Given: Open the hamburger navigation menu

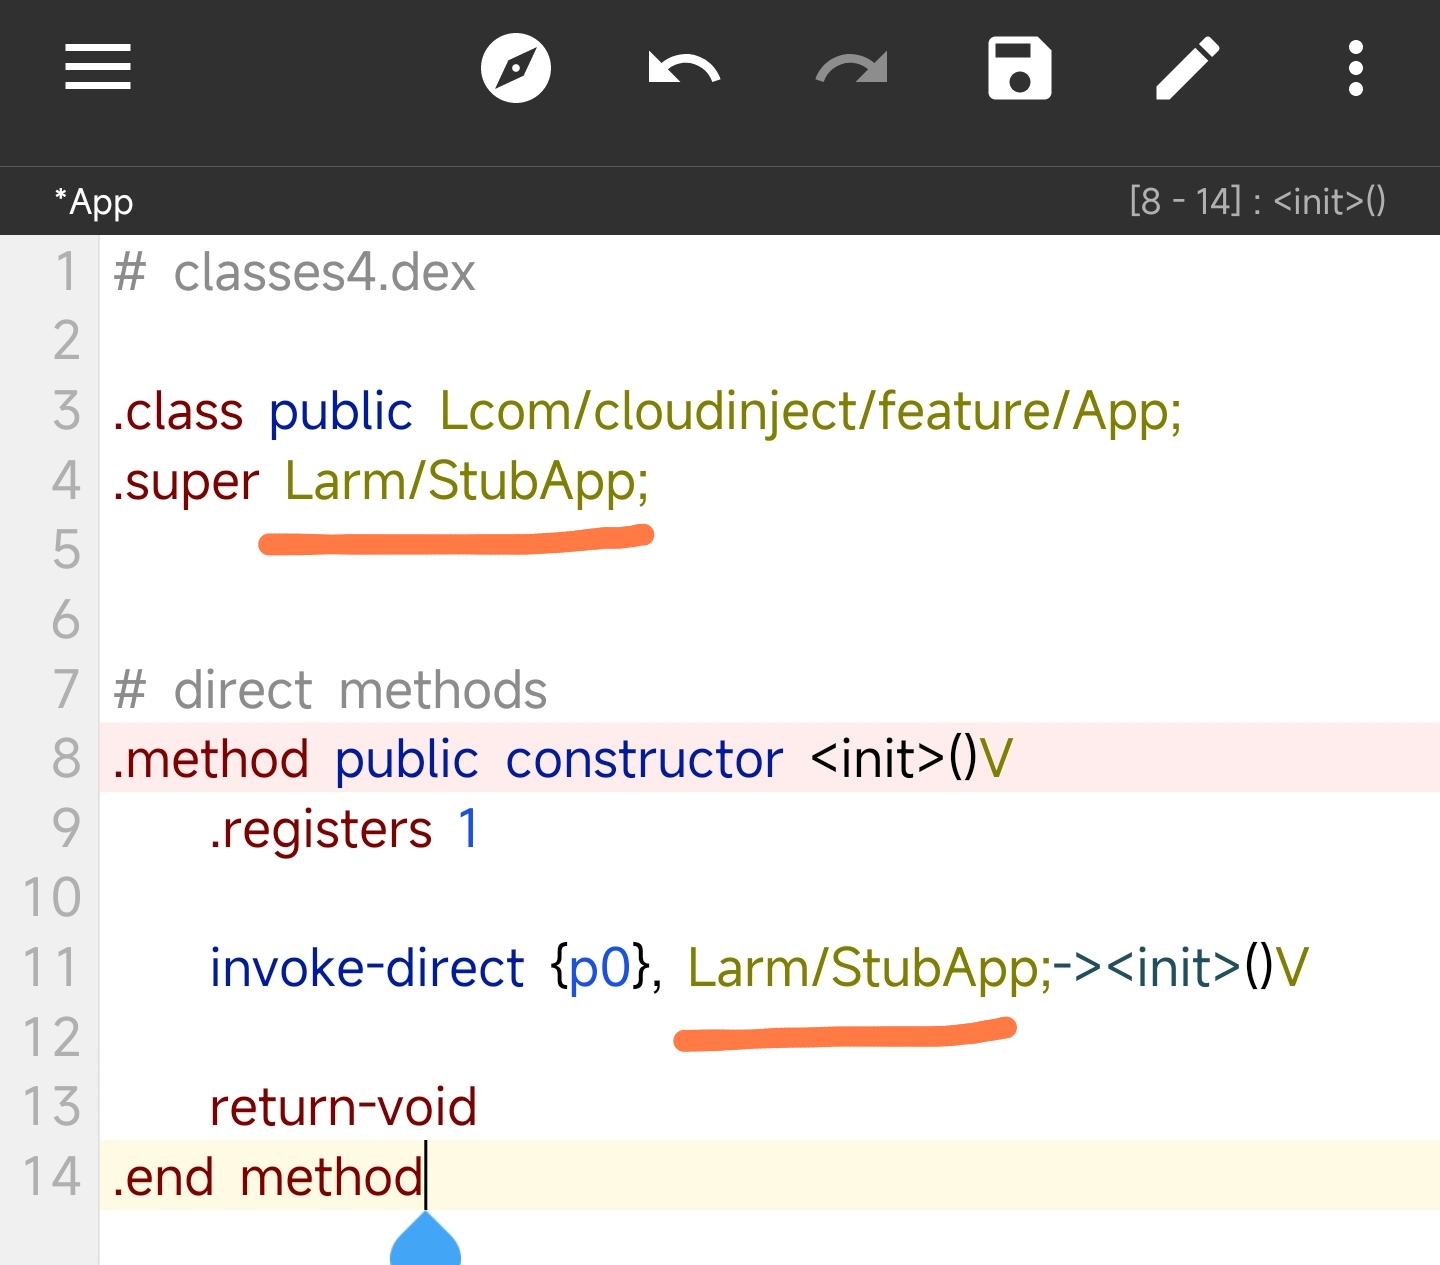Looking at the screenshot, I should 98,68.
